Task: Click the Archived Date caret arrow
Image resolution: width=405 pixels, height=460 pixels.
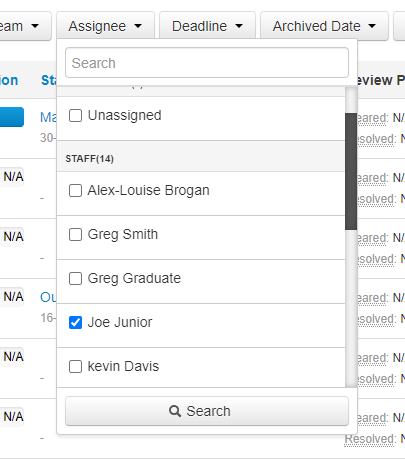Action: pos(372,26)
